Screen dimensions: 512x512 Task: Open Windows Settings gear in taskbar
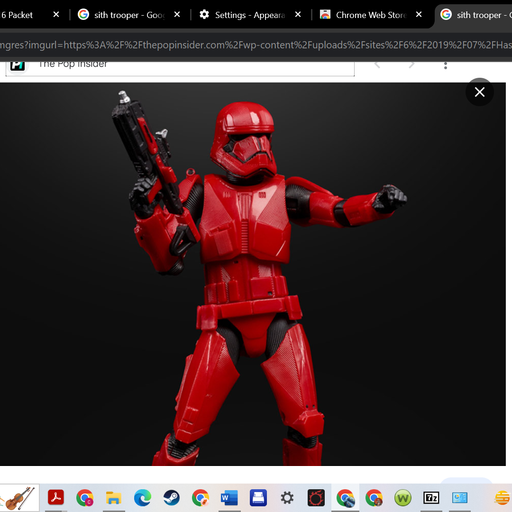(x=287, y=498)
